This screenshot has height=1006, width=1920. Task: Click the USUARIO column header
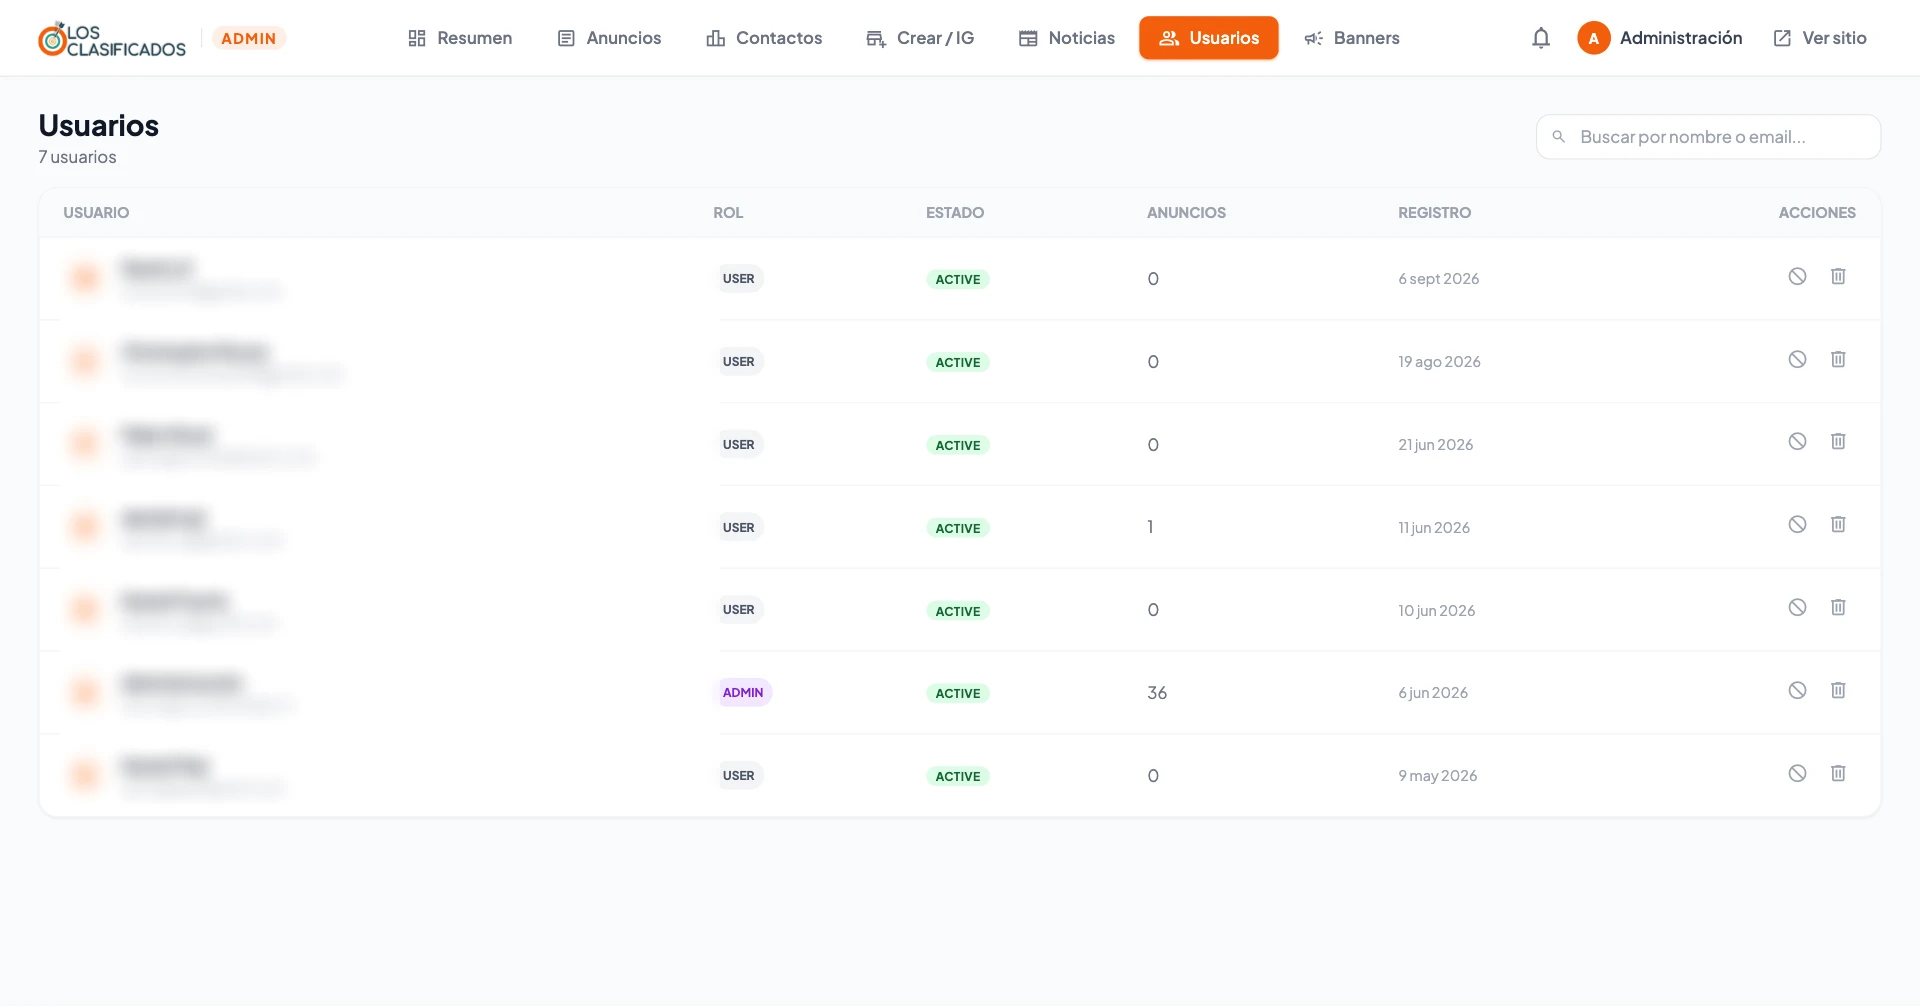[x=96, y=213]
